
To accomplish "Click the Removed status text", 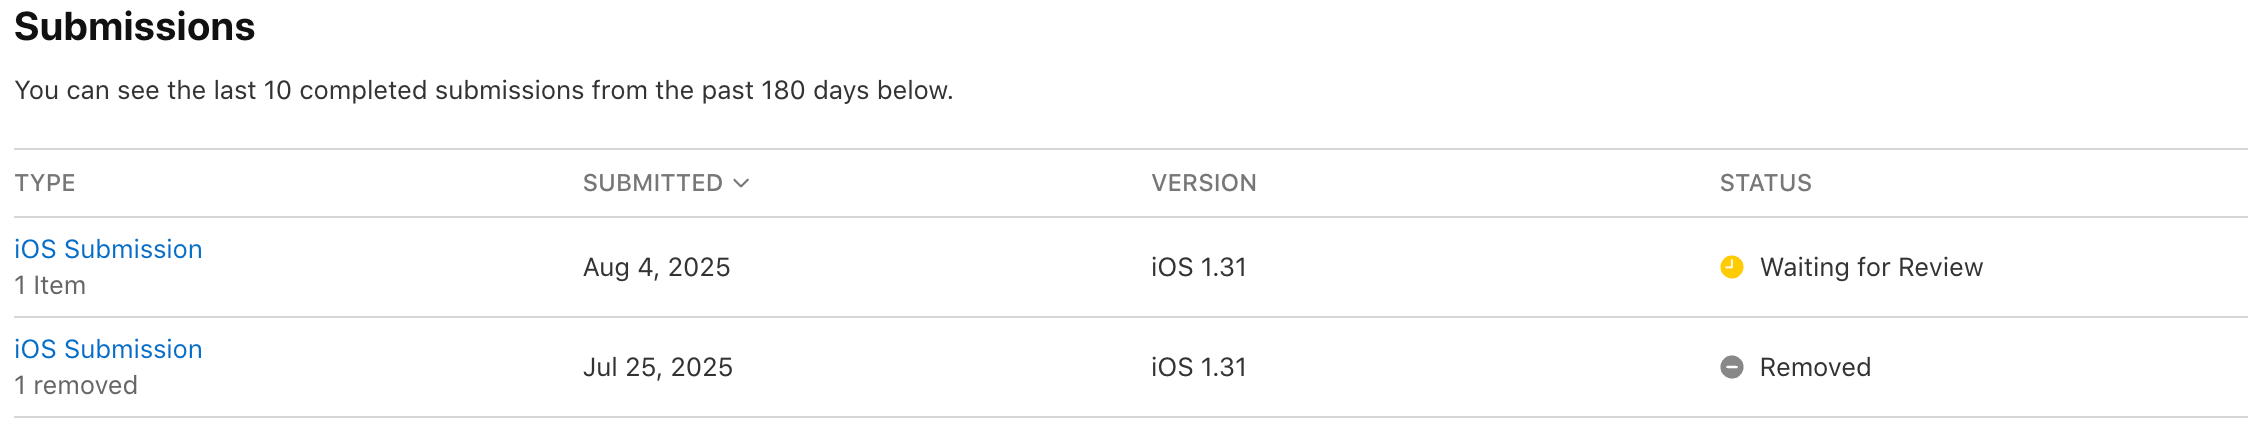I will click(1816, 367).
